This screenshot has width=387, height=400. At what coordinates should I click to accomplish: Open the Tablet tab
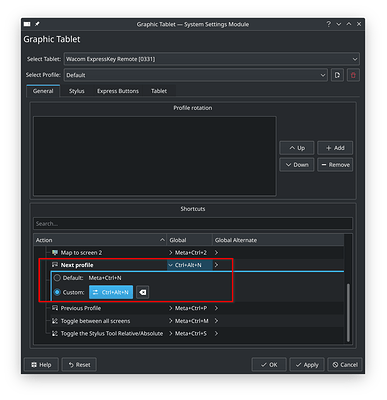pyautogui.click(x=159, y=91)
